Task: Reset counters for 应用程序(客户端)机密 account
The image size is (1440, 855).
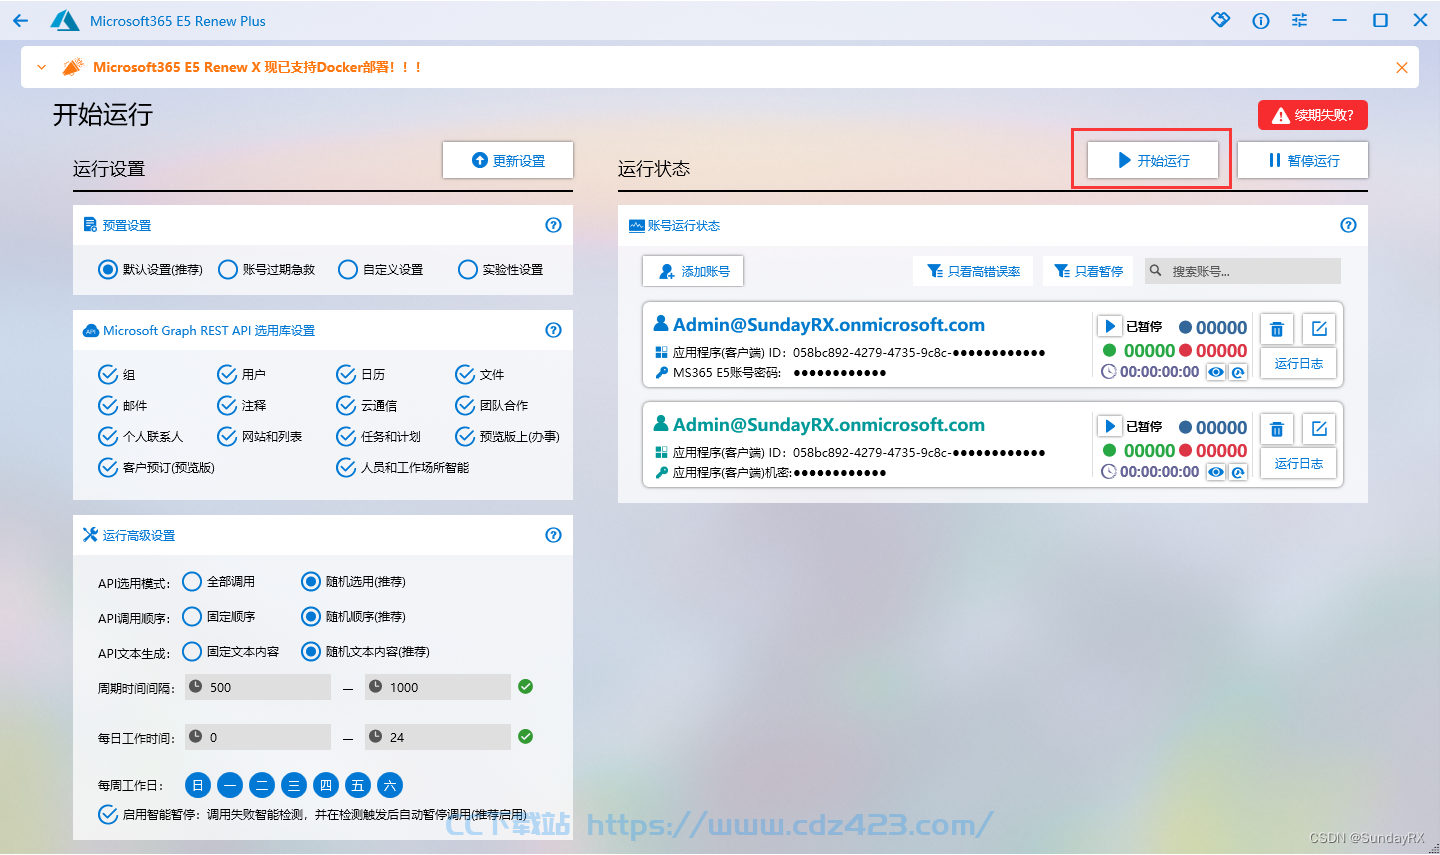Action: click(x=1238, y=472)
